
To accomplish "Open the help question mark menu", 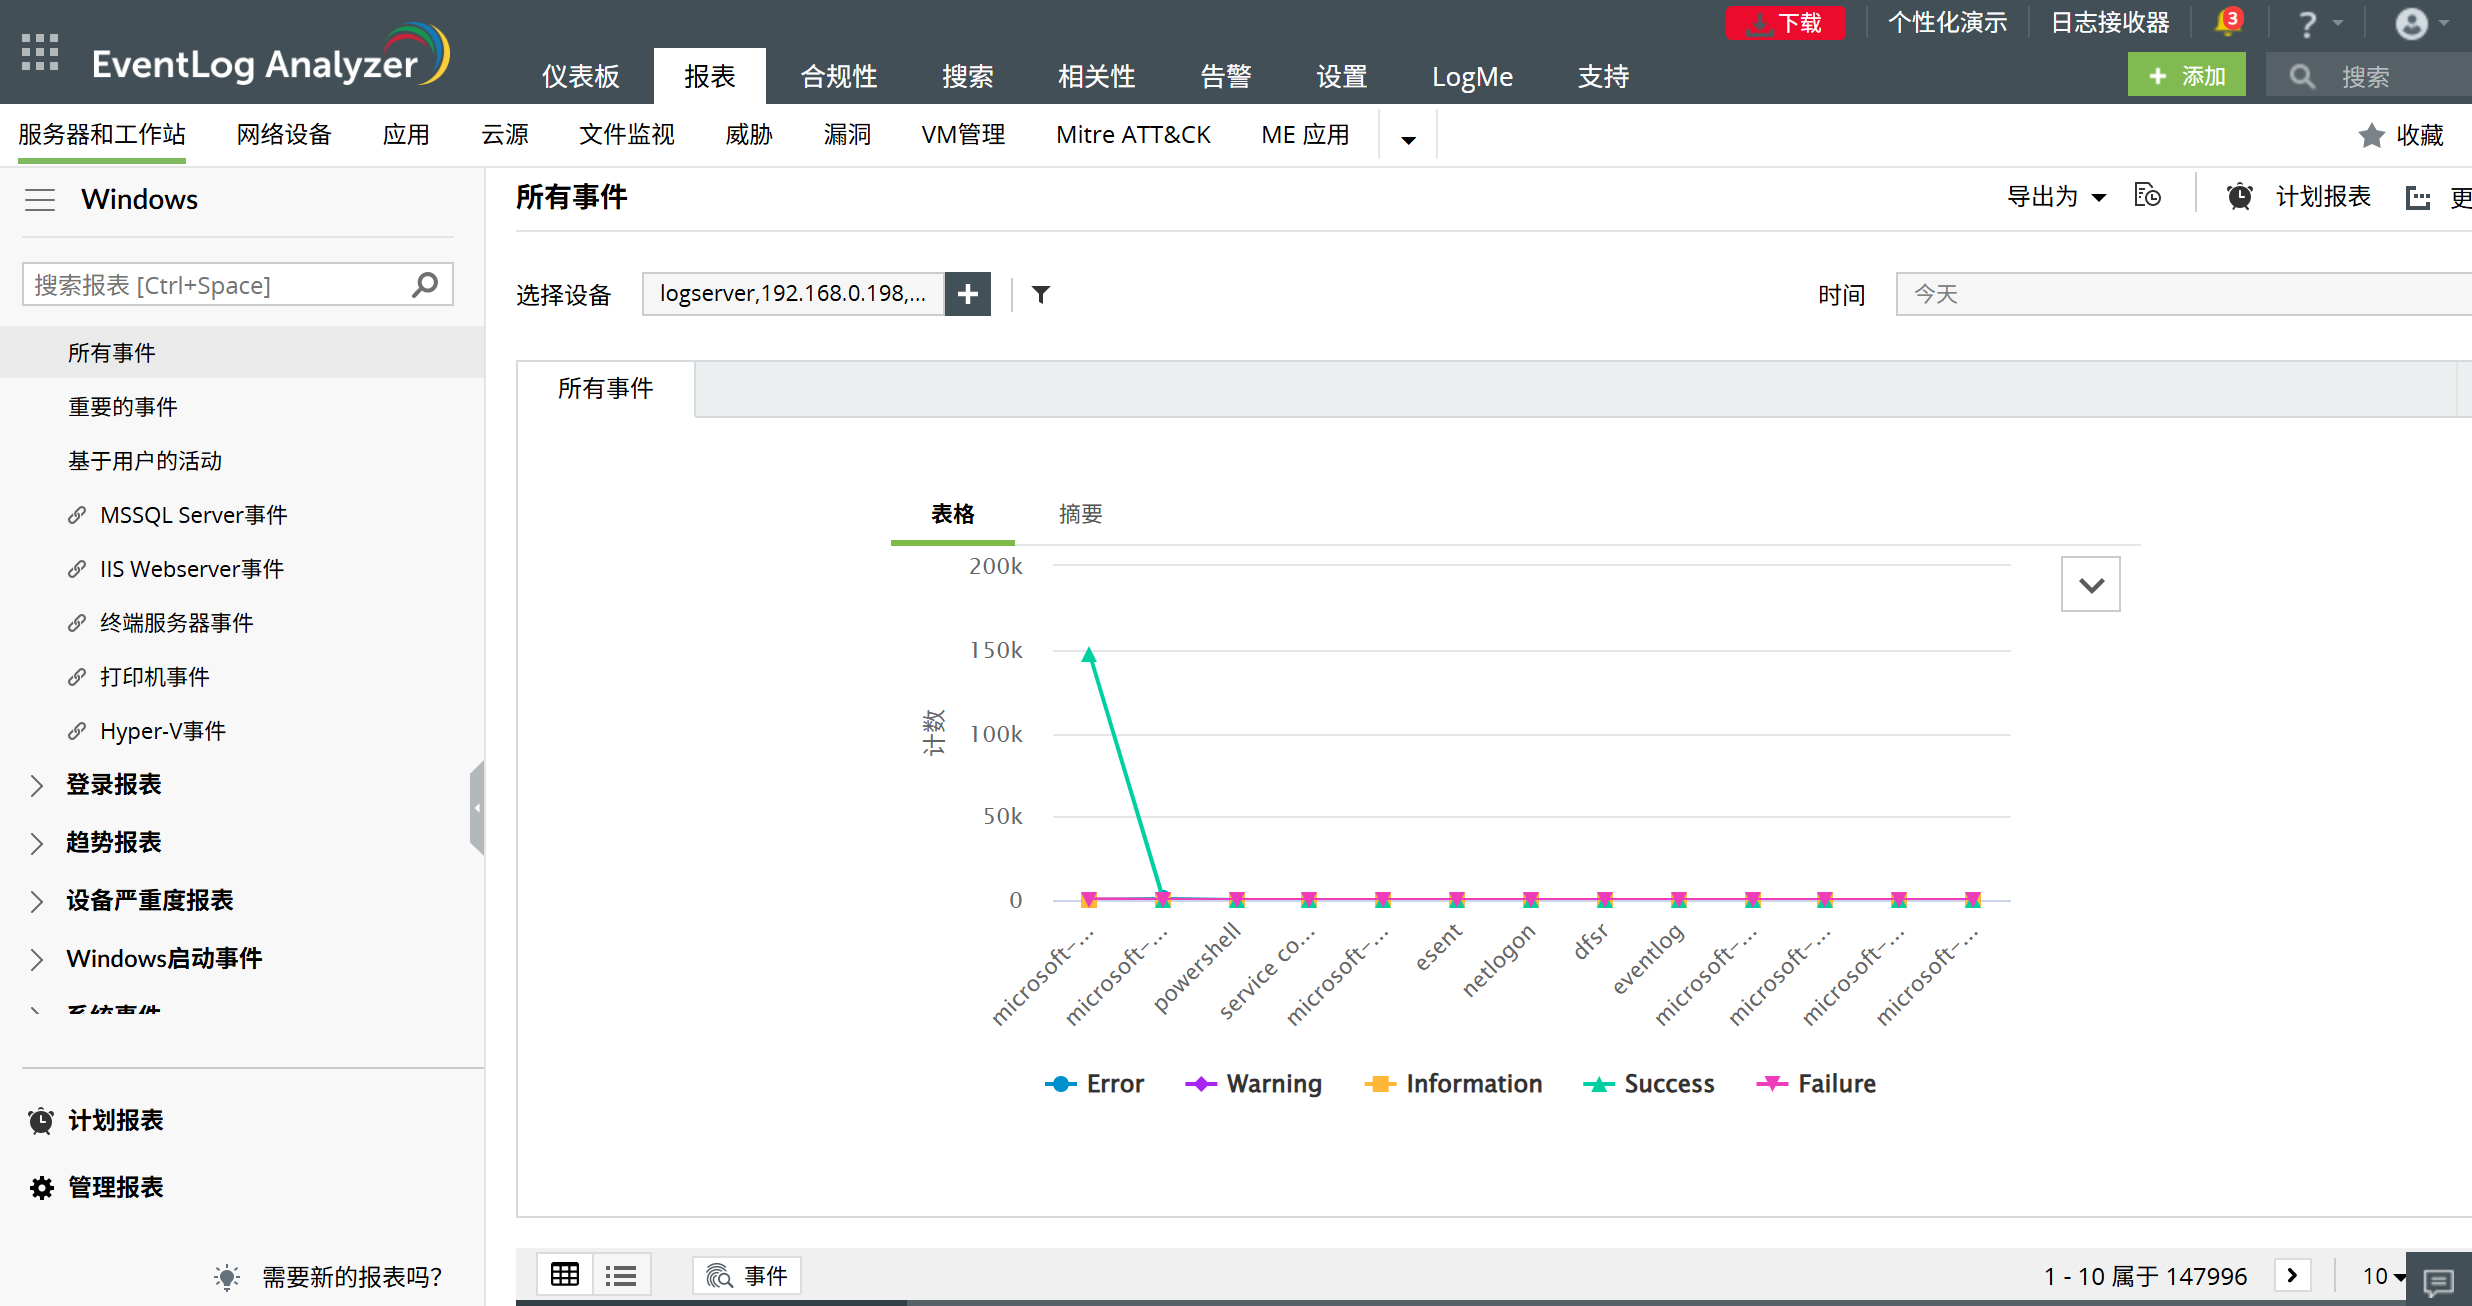I will coord(2308,24).
